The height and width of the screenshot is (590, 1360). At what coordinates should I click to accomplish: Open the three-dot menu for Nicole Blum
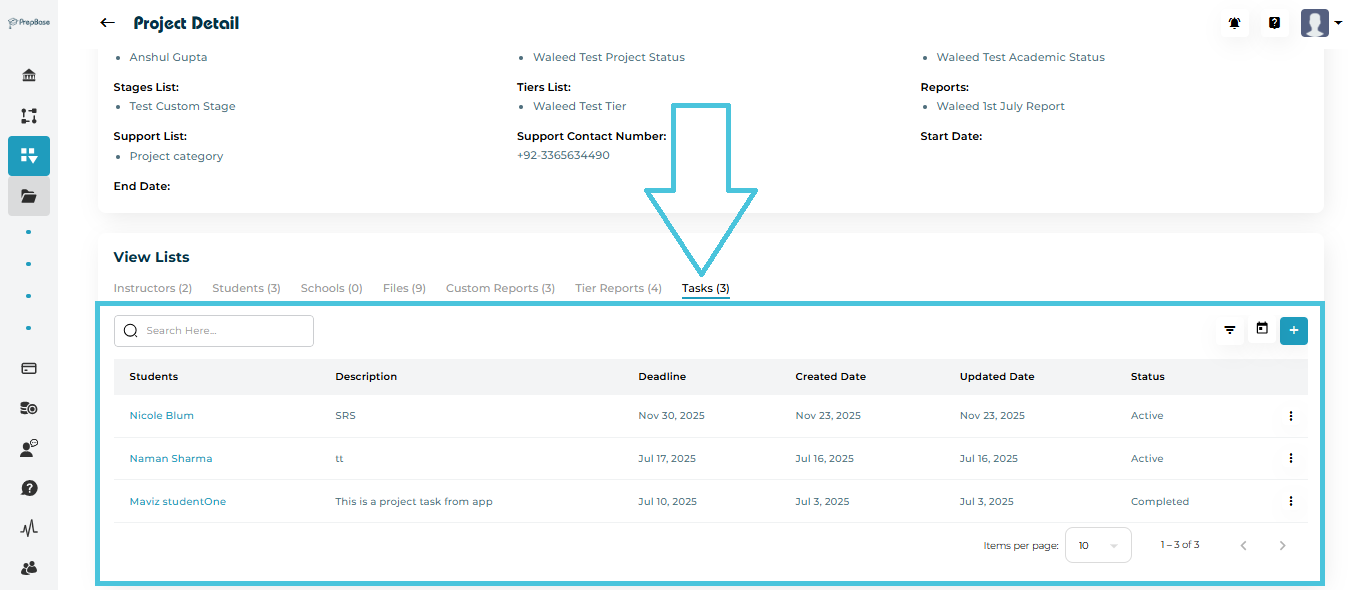(x=1291, y=416)
